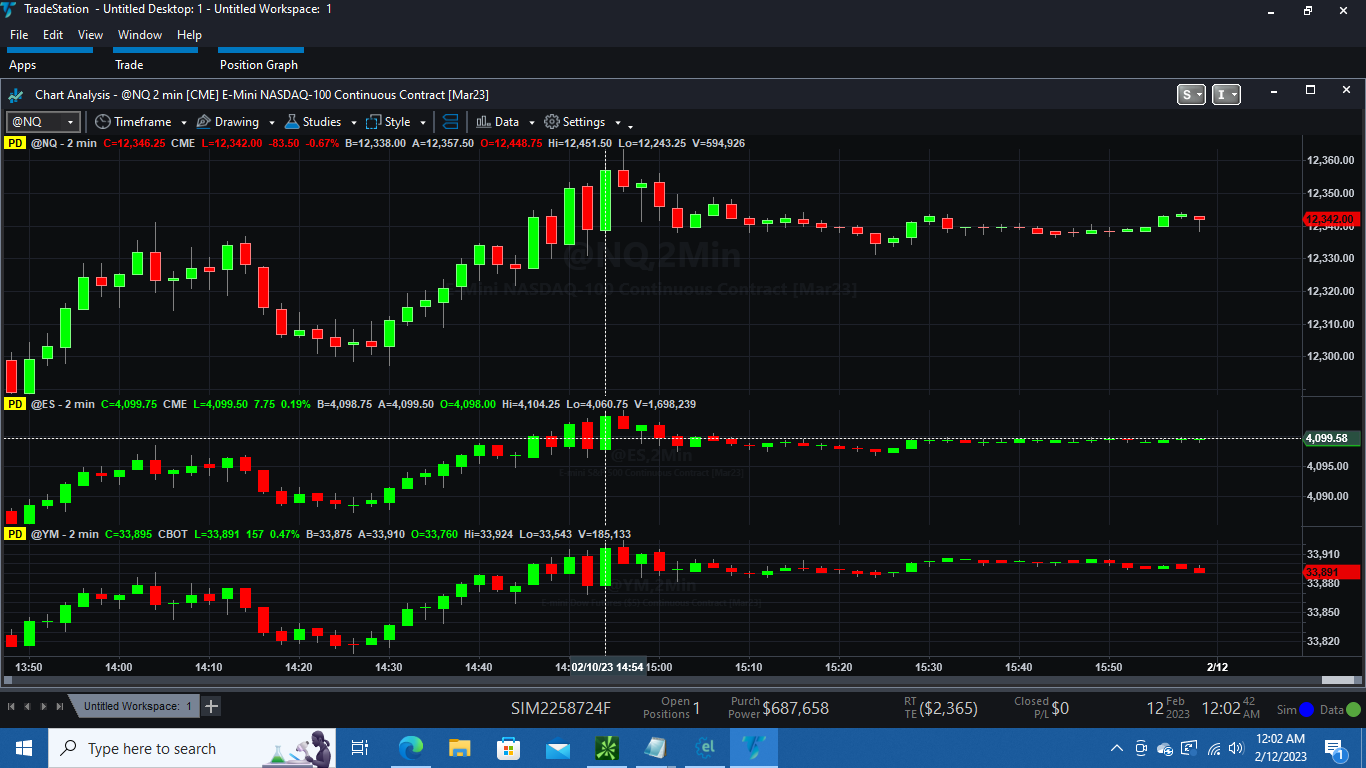The width and height of the screenshot is (1366, 768).
Task: Go to first workspace tab arrow
Action: (11, 706)
